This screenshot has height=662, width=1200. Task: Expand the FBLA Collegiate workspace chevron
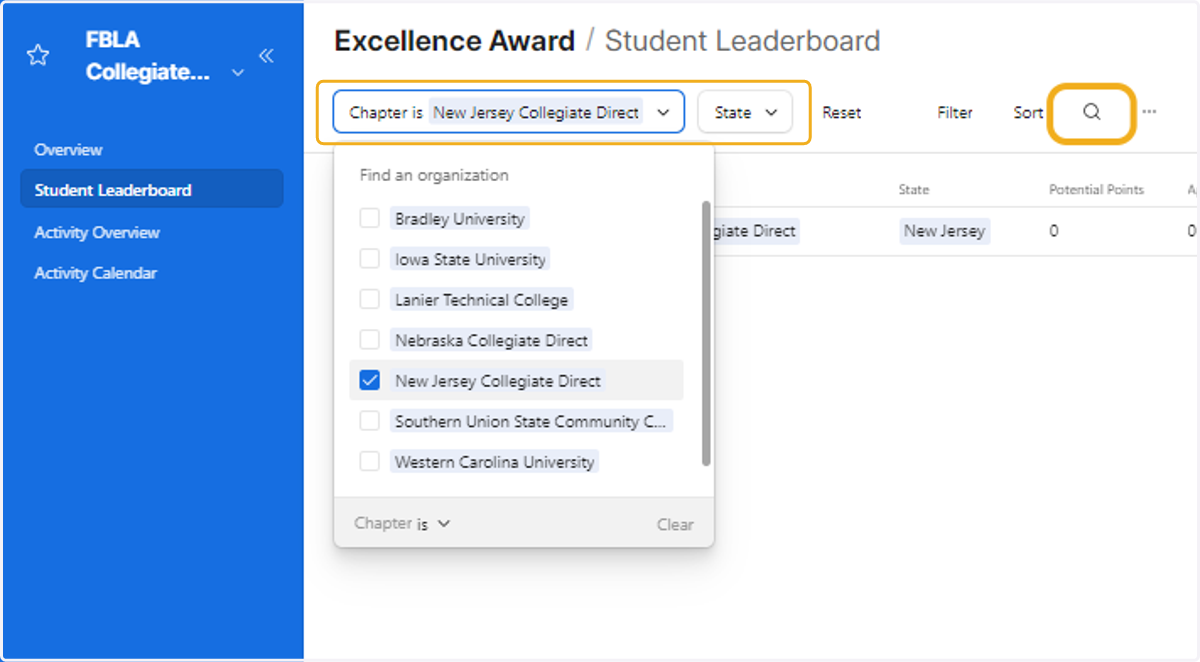pos(237,73)
